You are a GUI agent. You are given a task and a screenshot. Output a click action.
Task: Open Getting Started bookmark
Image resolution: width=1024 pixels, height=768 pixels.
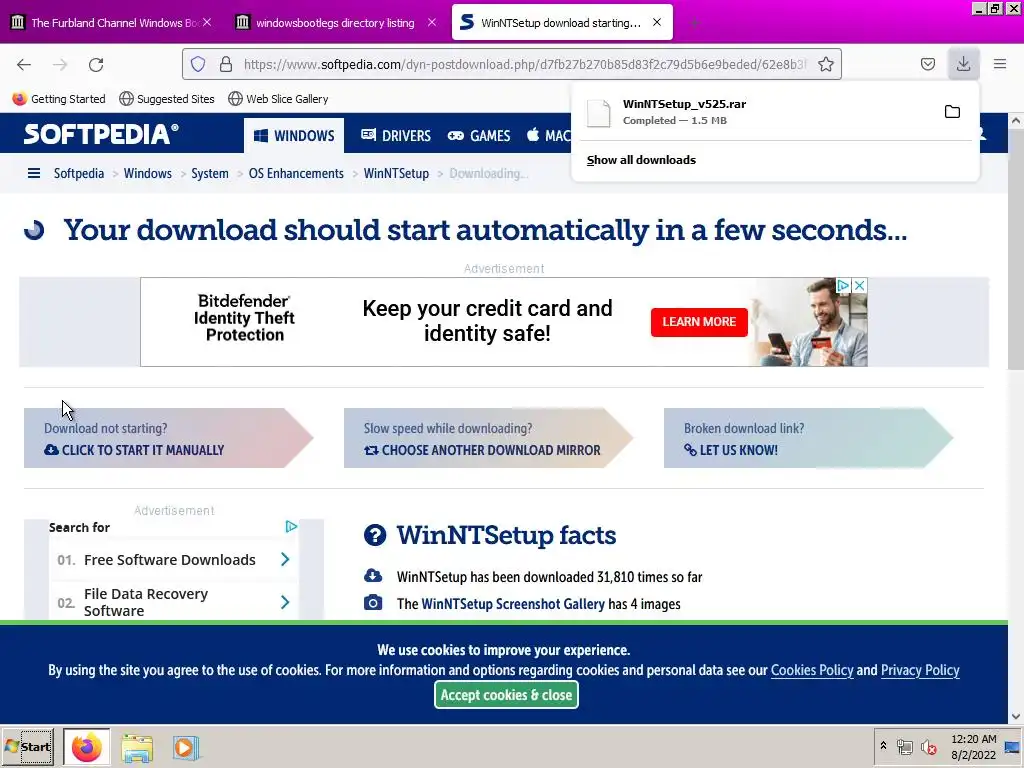coord(59,99)
